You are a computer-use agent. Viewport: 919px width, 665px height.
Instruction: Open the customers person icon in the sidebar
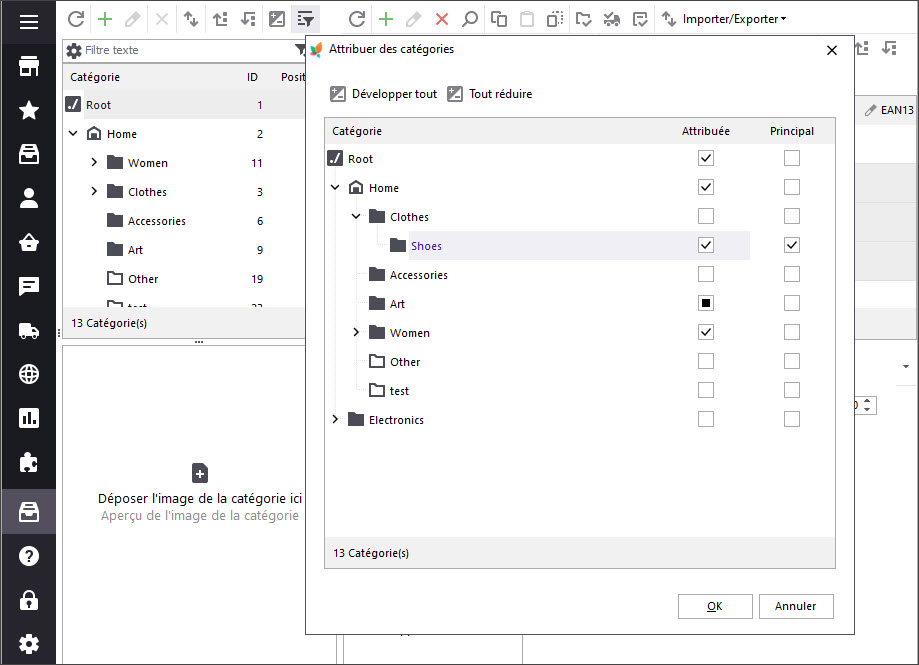pyautogui.click(x=29, y=198)
